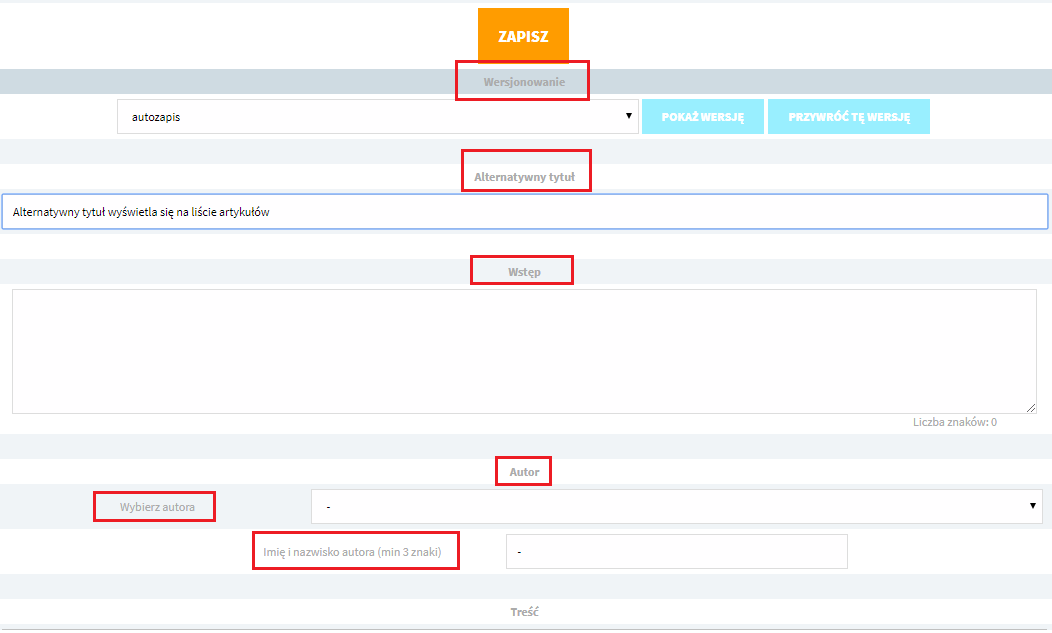Click the Wybierz autora label
Viewport: 1052px width, 633px height.
tap(157, 507)
